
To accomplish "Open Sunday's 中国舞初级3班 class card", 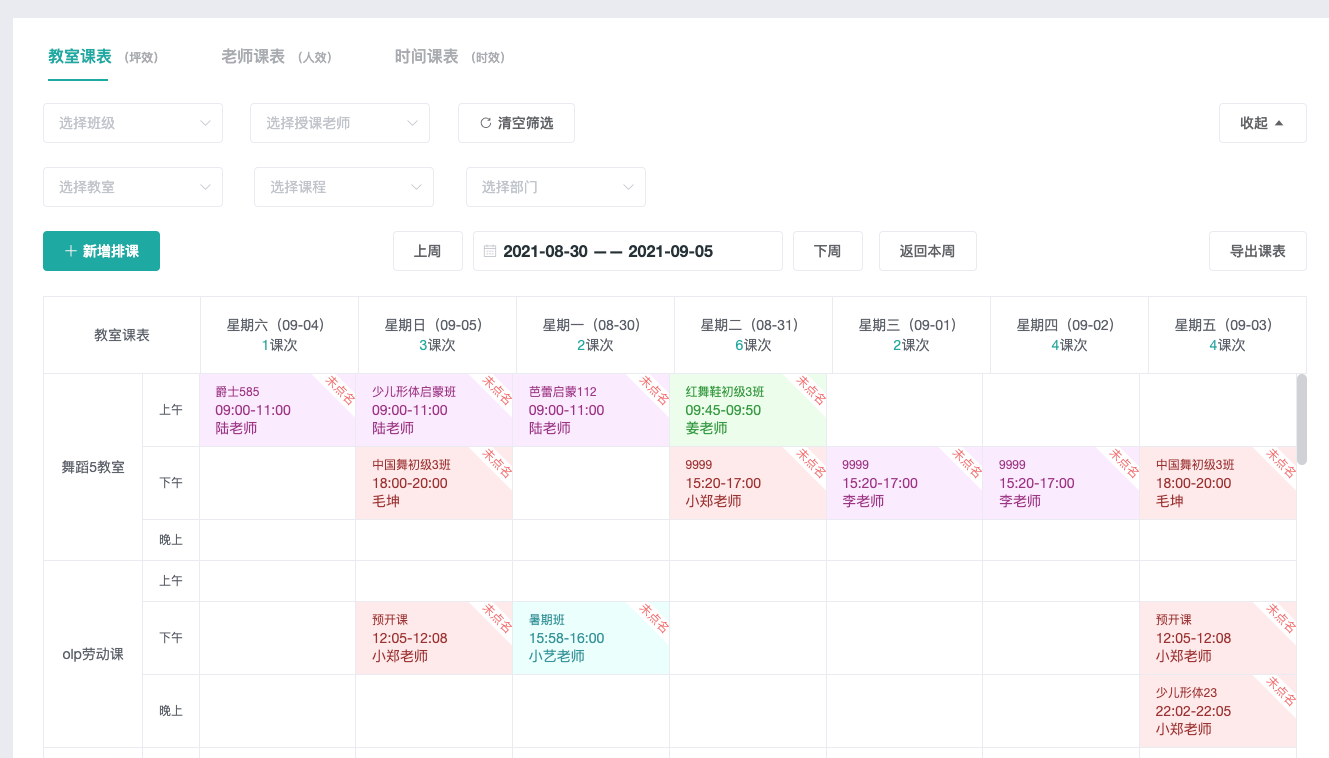I will pyautogui.click(x=434, y=483).
